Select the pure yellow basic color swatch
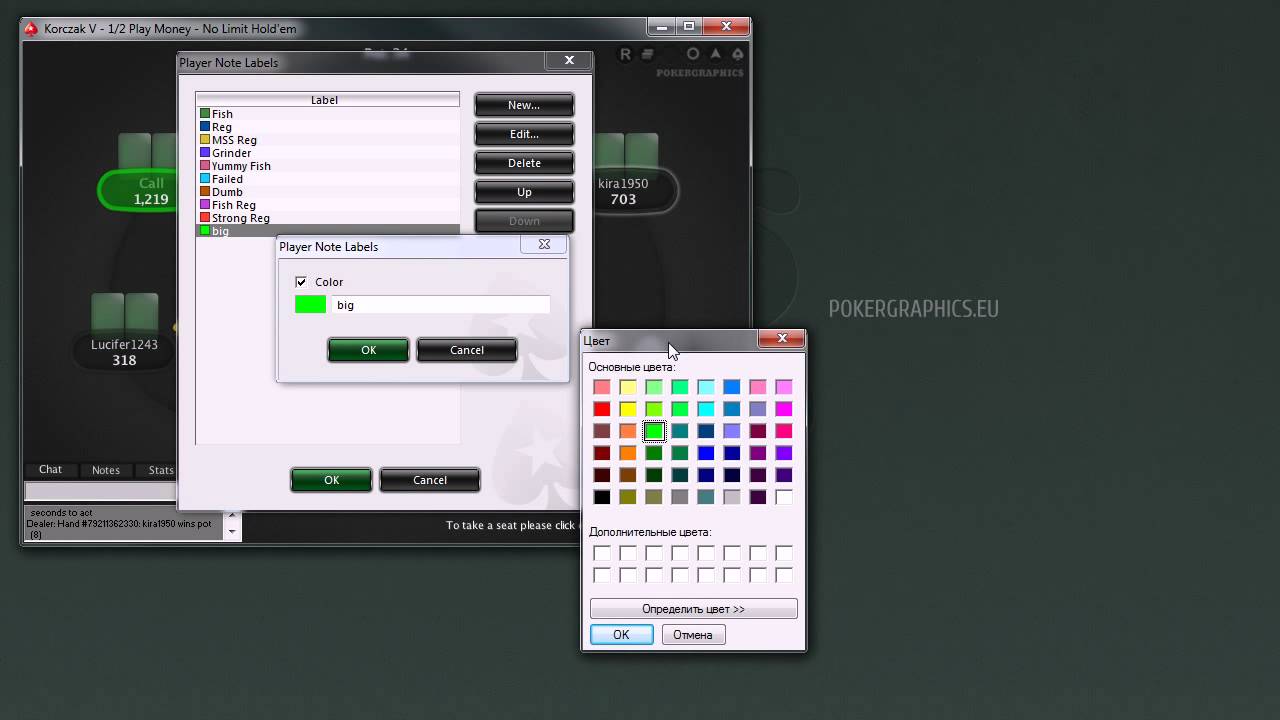Viewport: 1280px width, 720px height. pyautogui.click(x=628, y=409)
